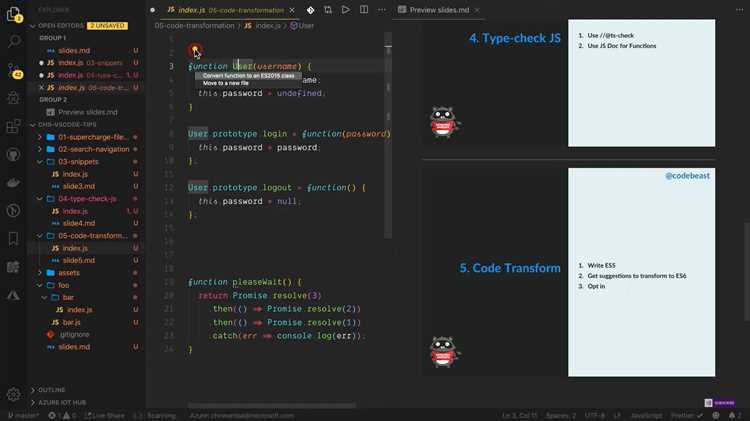Open the Debug view in activity bar
This screenshot has width=750, height=421.
(x=13, y=98)
